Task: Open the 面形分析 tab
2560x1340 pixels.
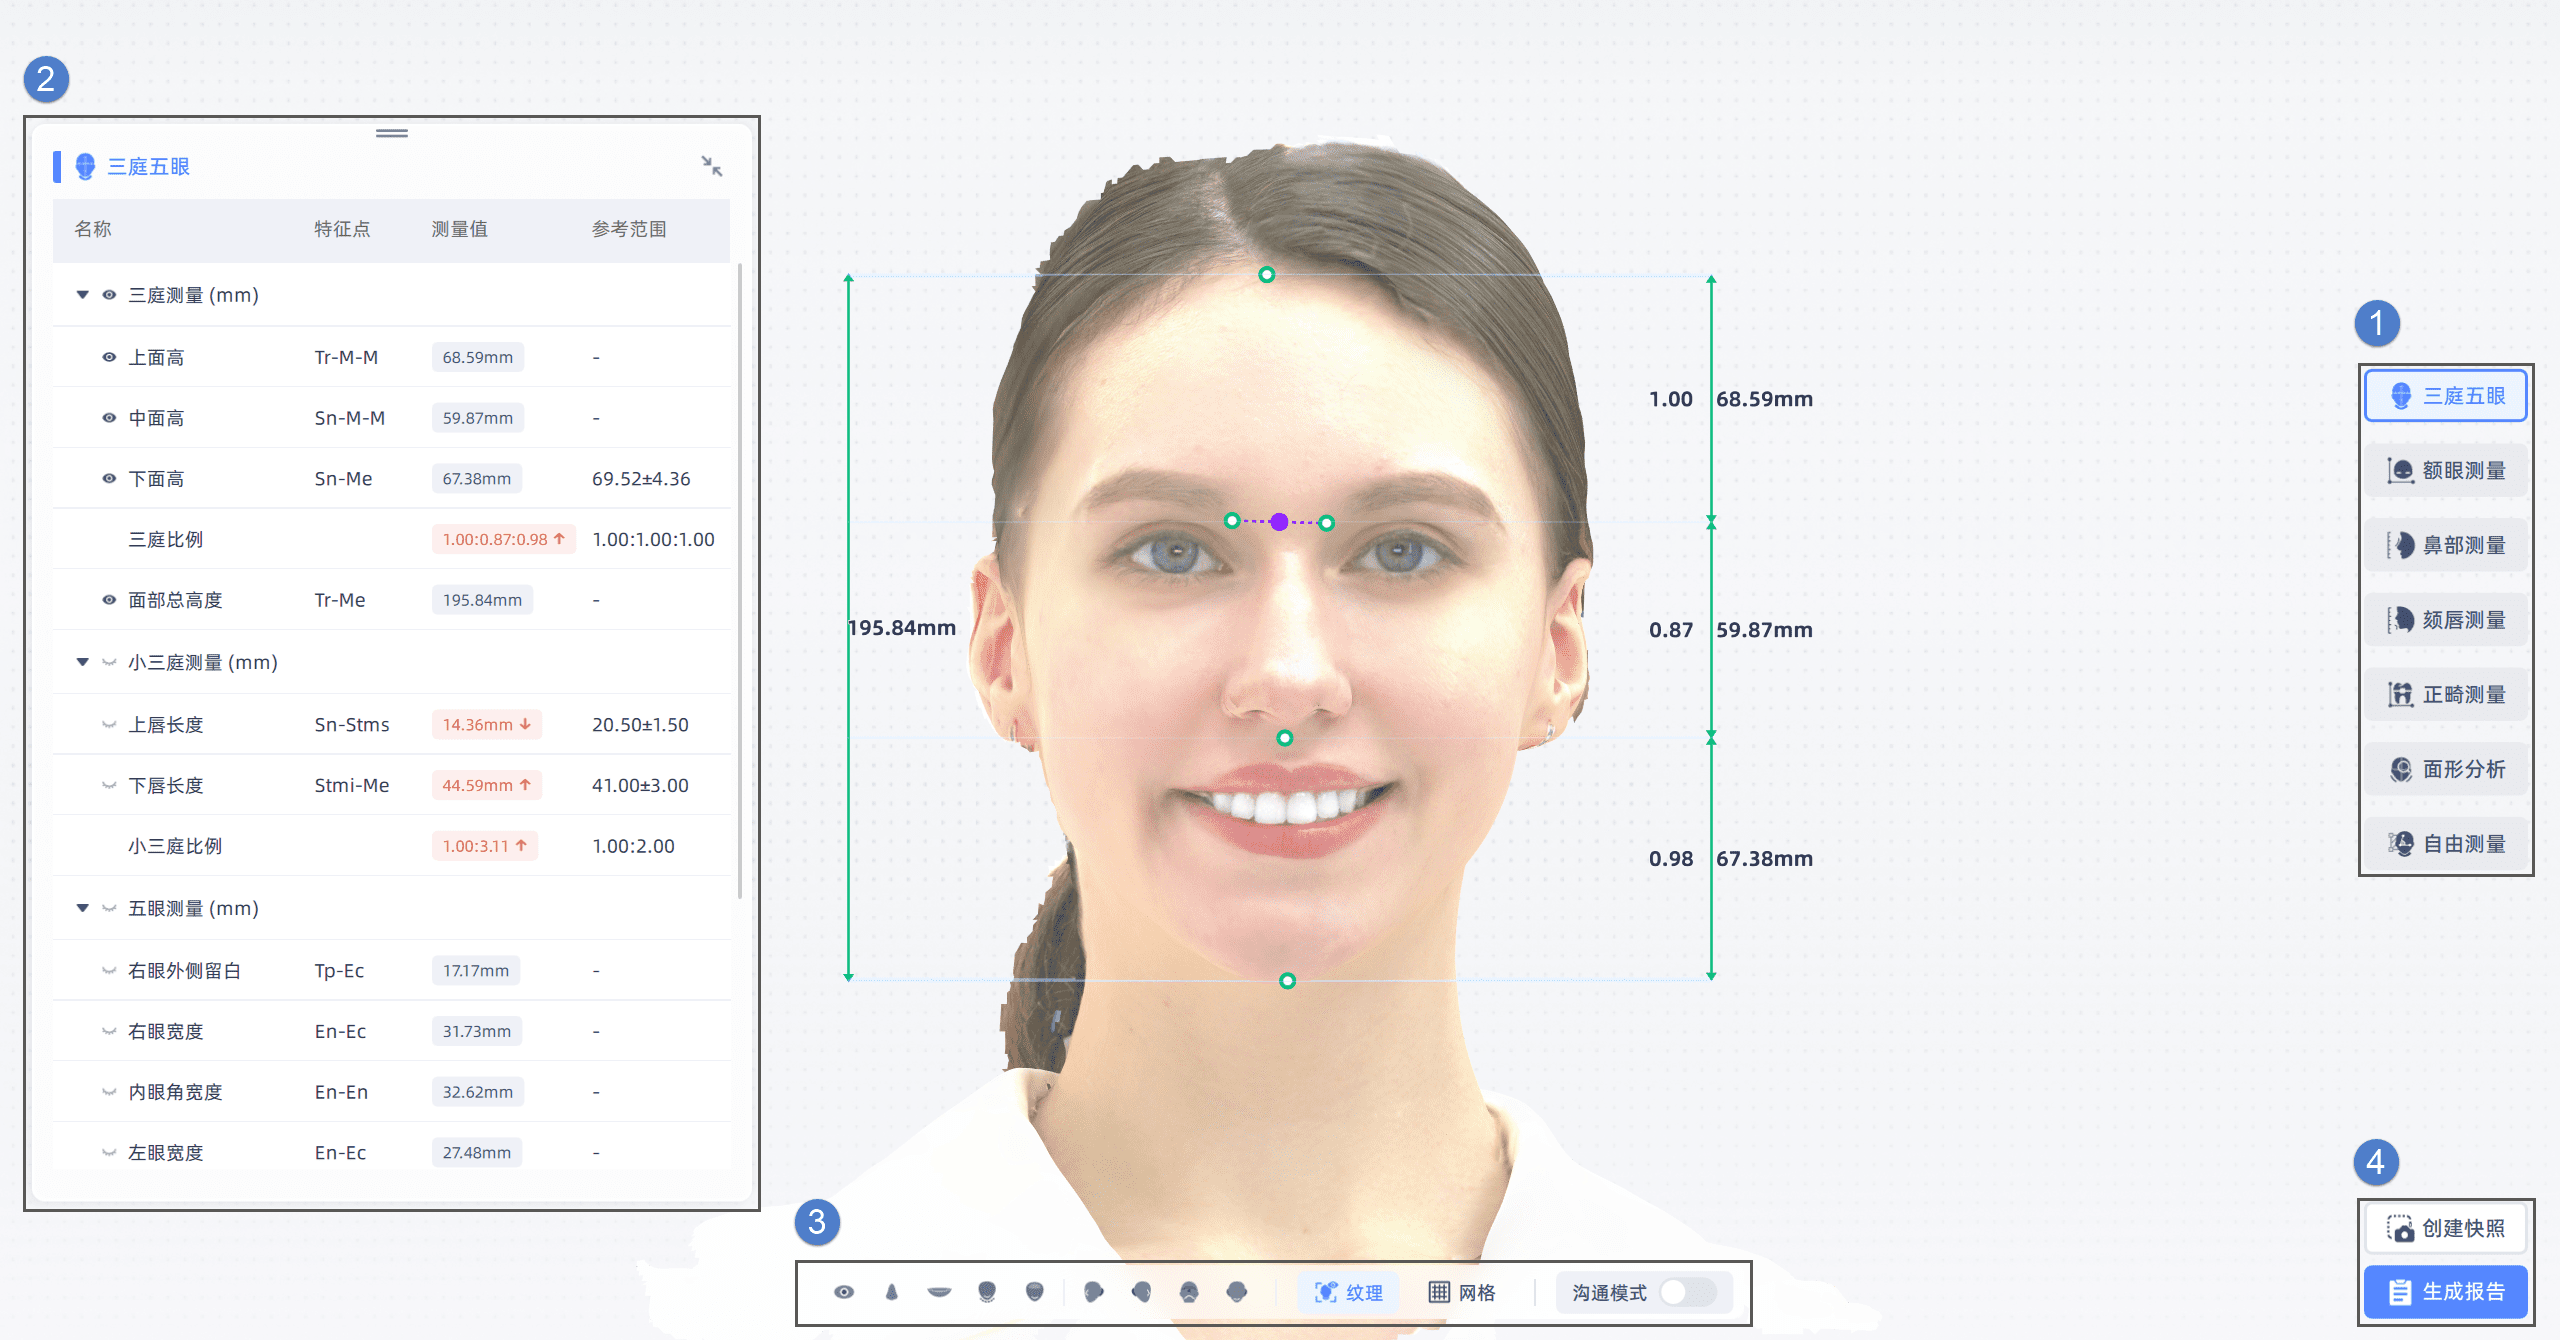Action: pos(2445,769)
